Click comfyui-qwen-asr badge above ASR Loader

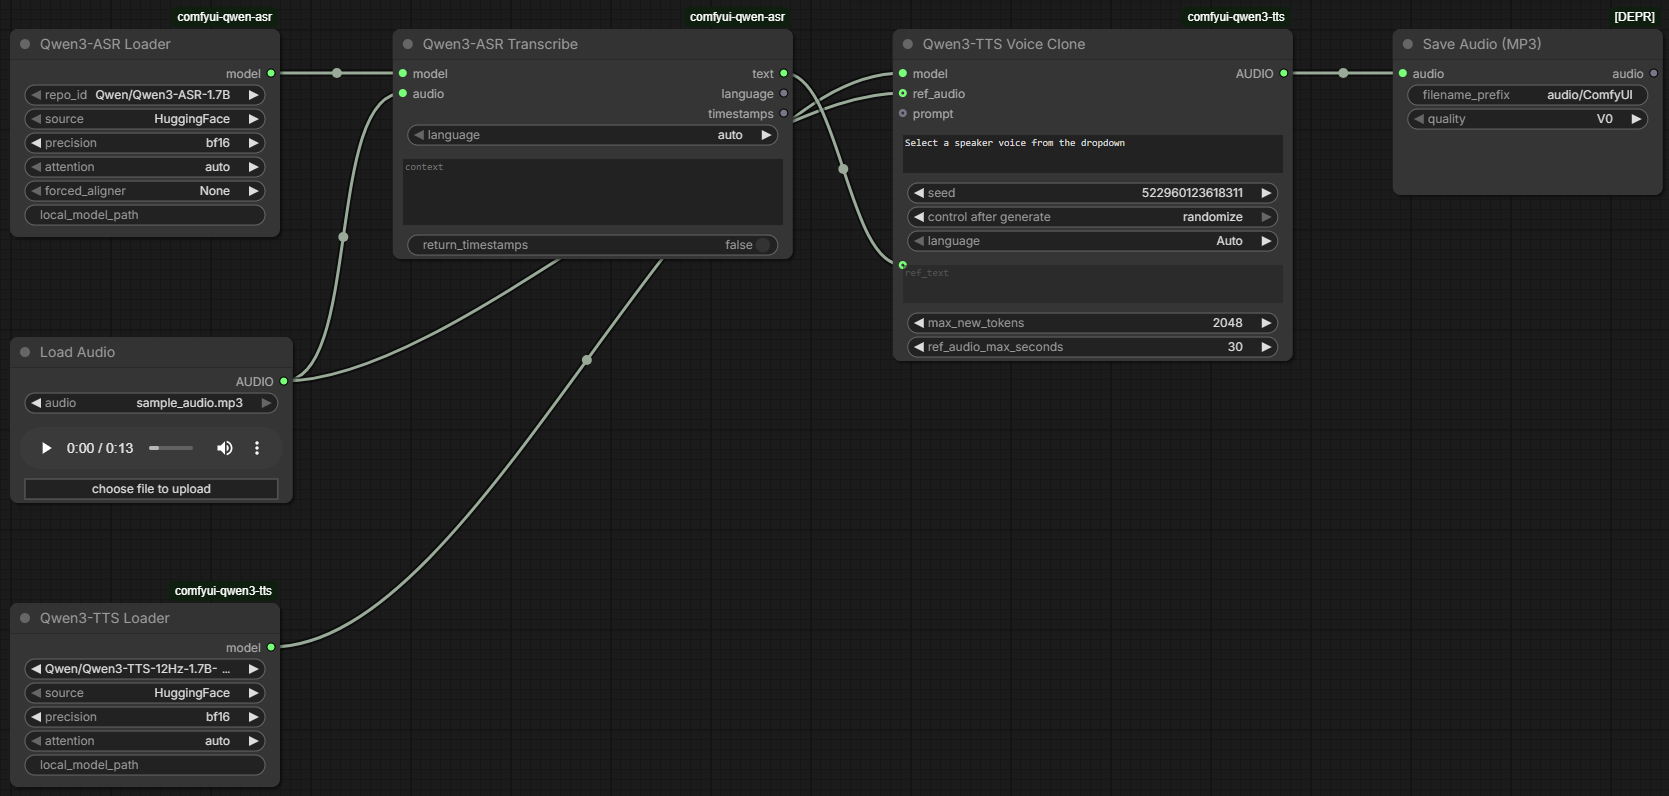[x=224, y=17]
